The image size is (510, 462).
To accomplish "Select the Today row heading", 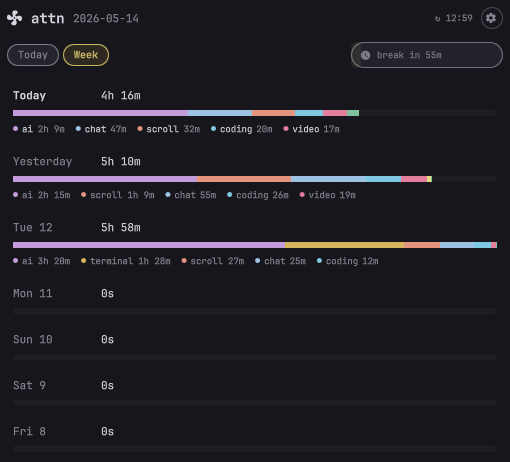I will coord(29,96).
